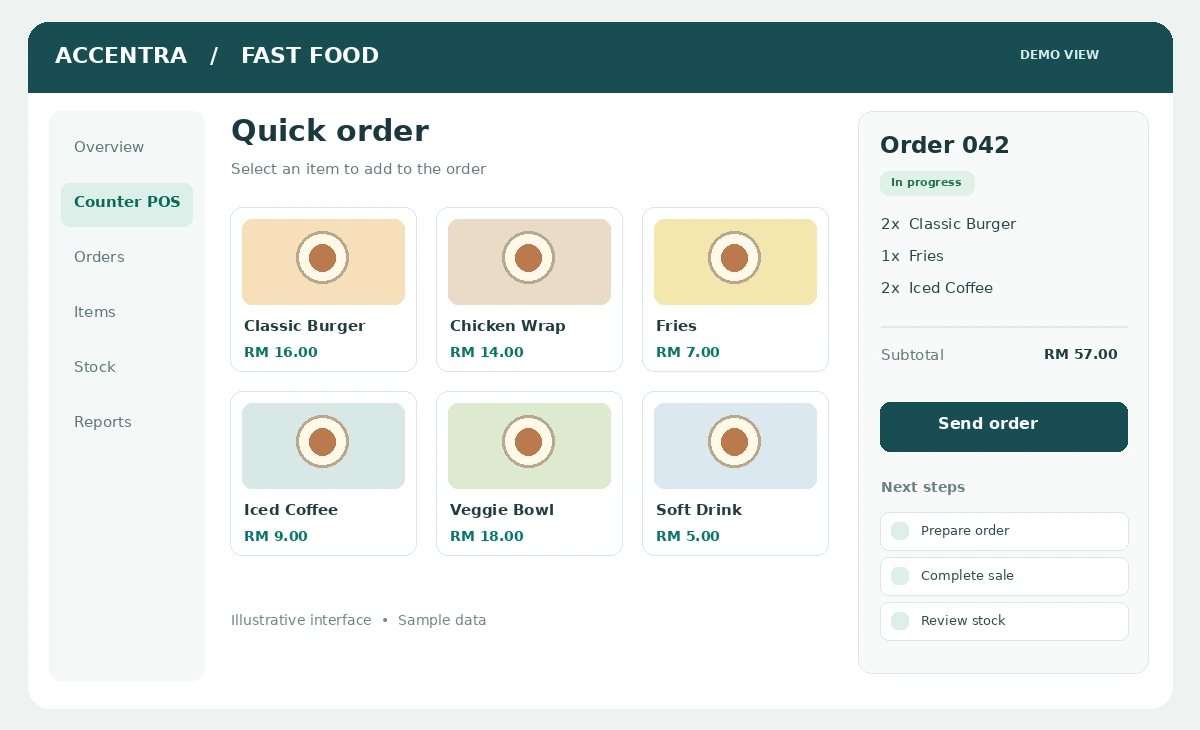1200x730 pixels.
Task: Click the Soft Drink item image
Action: (735, 446)
